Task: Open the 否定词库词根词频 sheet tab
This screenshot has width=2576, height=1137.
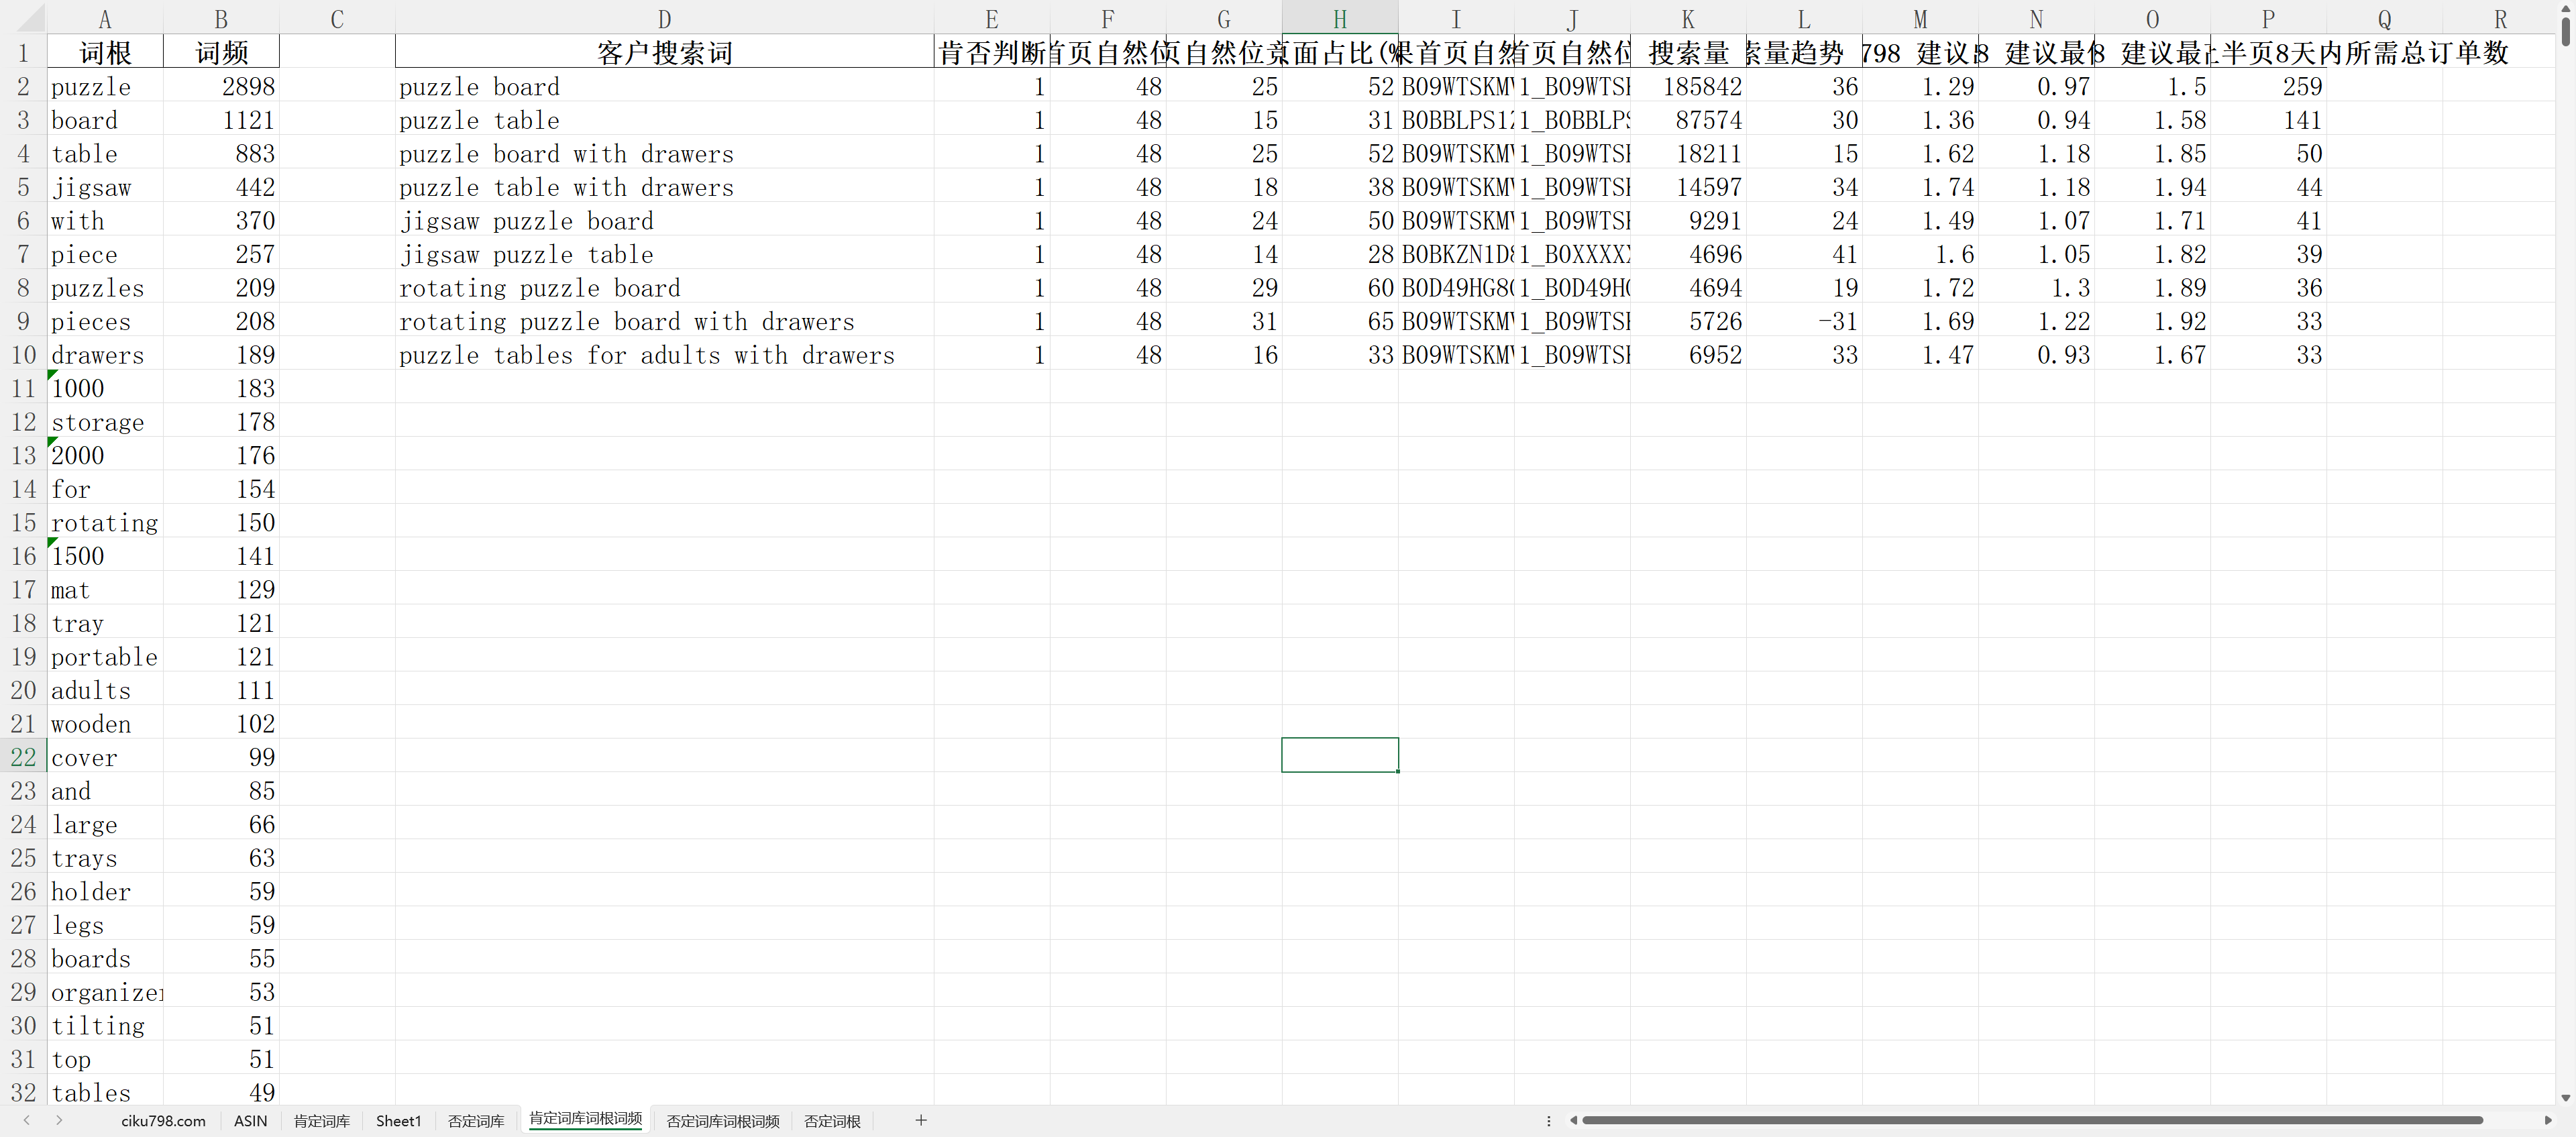Action: pyautogui.click(x=722, y=1121)
